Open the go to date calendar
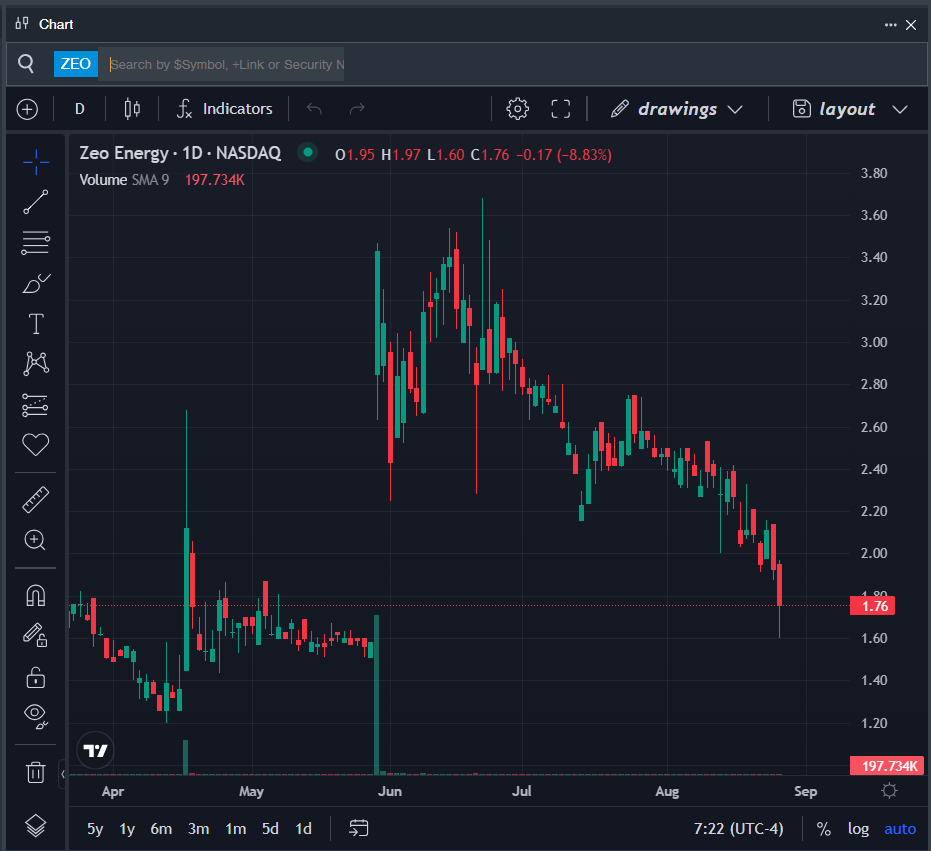Viewport: 931px width, 851px height. pyautogui.click(x=359, y=828)
